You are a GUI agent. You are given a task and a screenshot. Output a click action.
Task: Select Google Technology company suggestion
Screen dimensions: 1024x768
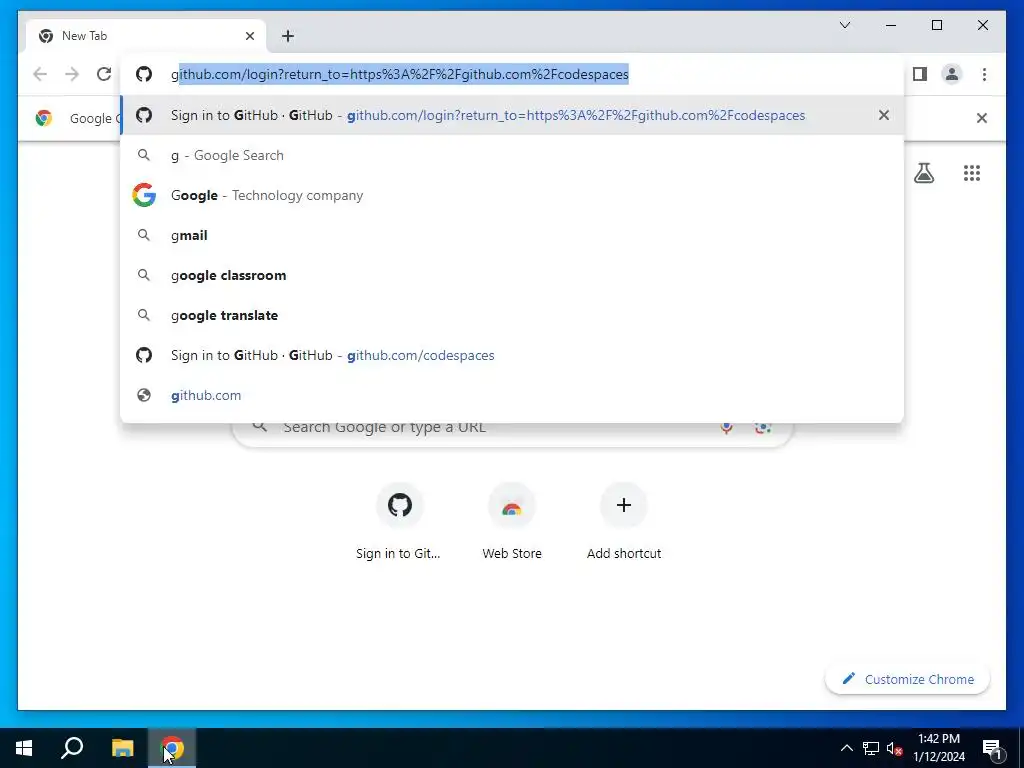click(512, 195)
